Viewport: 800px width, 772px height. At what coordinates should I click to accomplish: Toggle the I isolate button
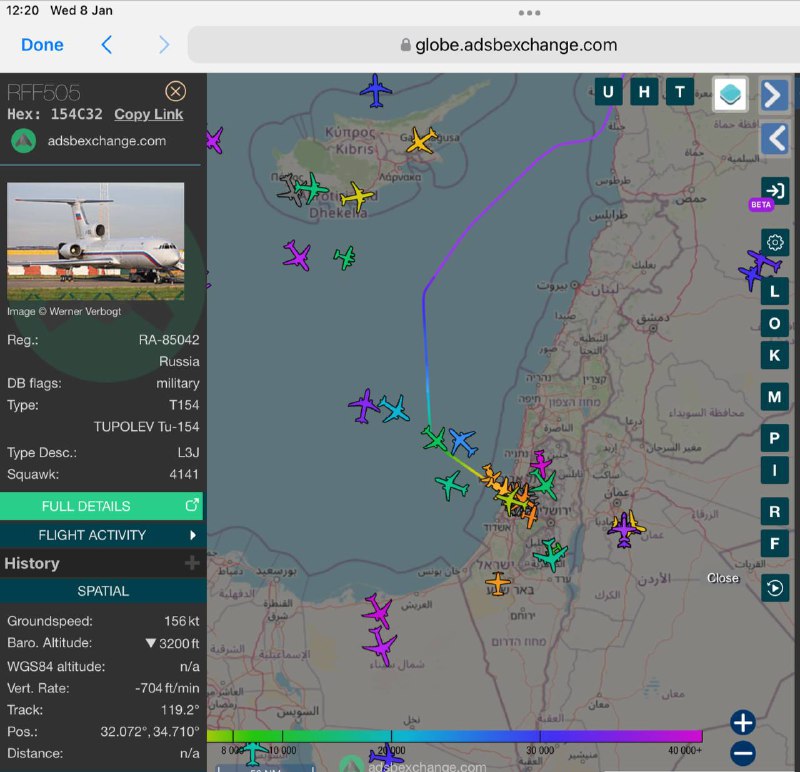tap(774, 470)
